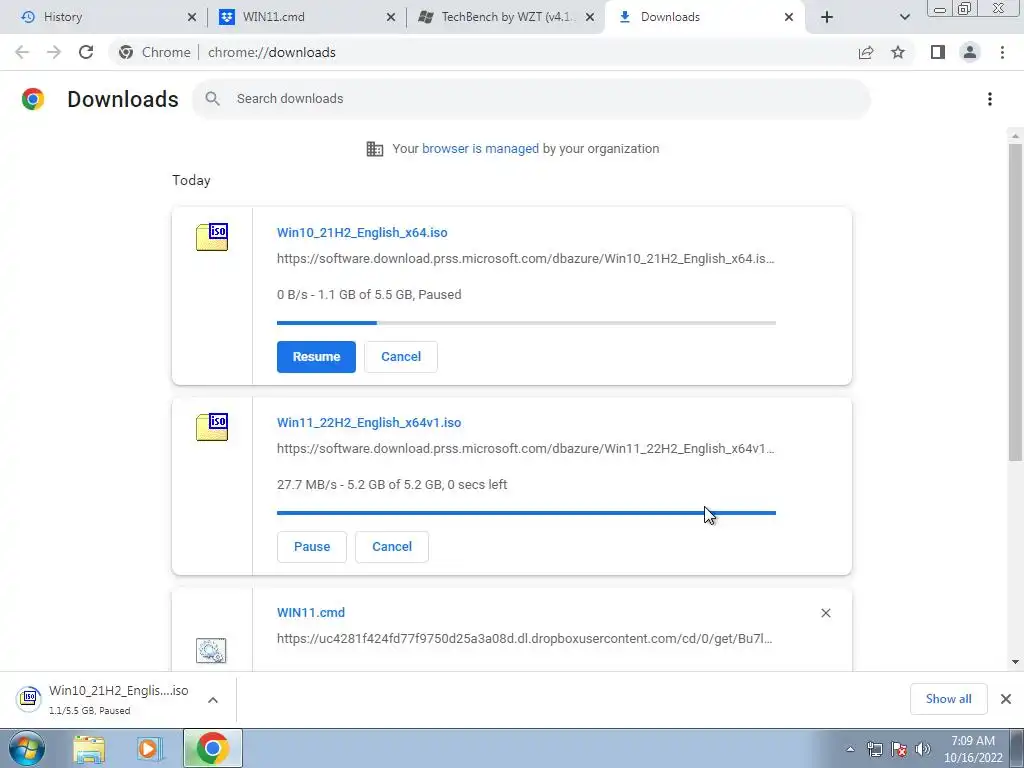This screenshot has height=768, width=1024.
Task: Open the Chrome profile avatar
Action: [970, 52]
